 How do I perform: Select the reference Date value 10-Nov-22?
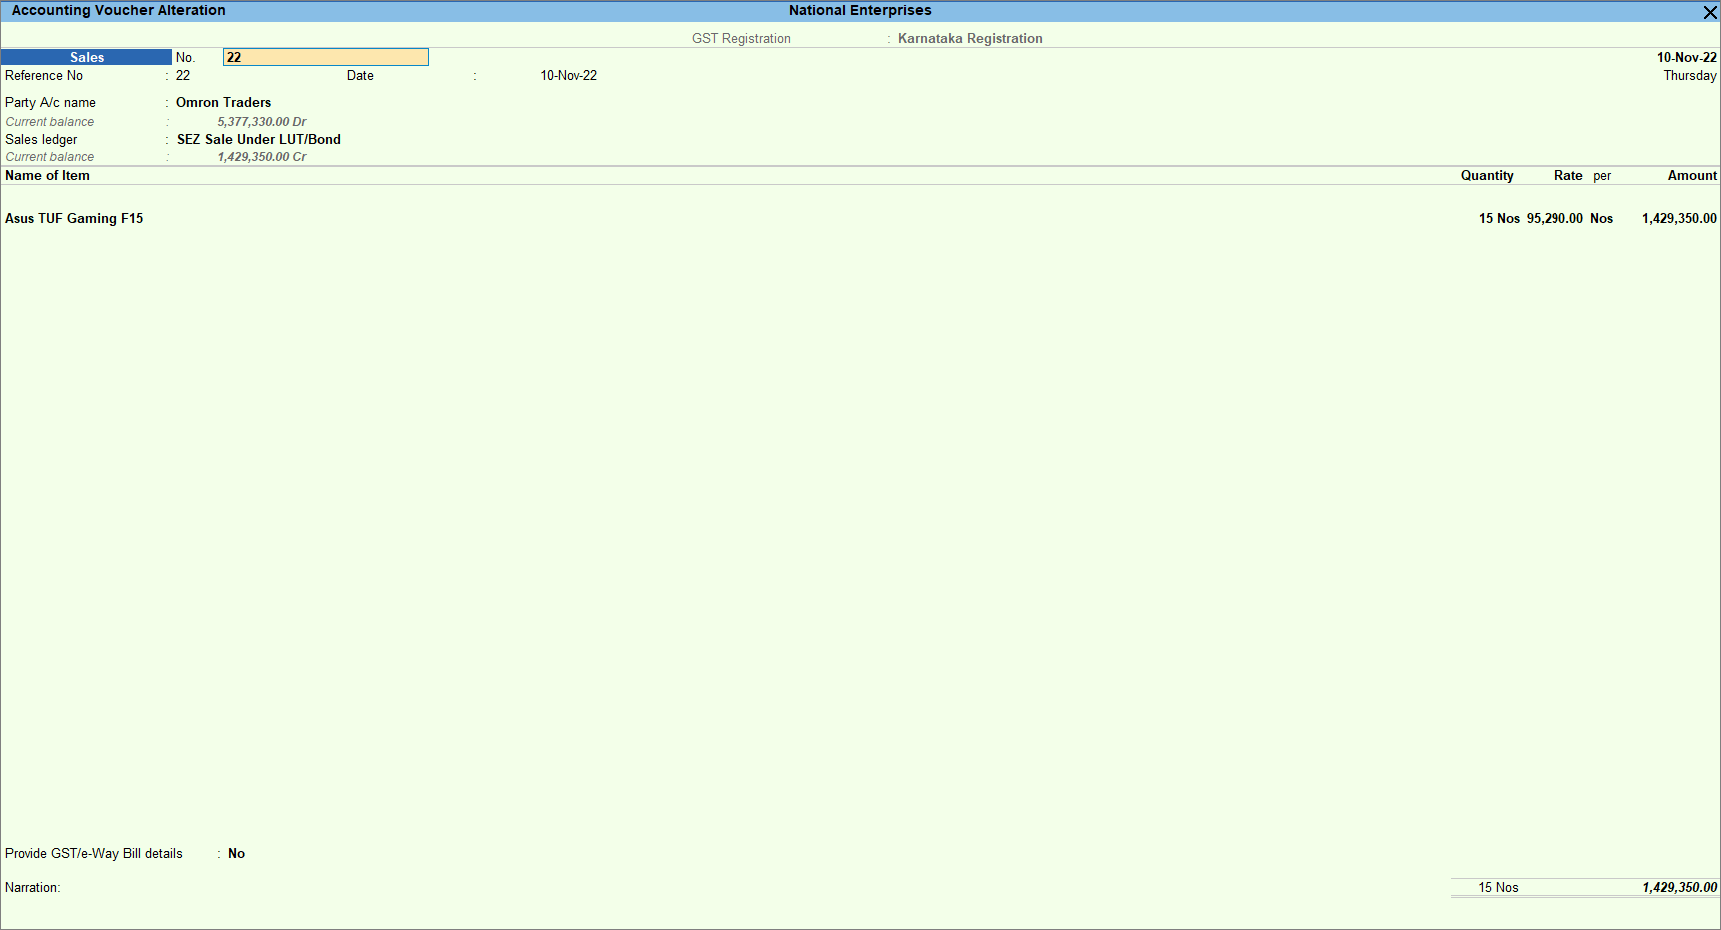(x=568, y=76)
